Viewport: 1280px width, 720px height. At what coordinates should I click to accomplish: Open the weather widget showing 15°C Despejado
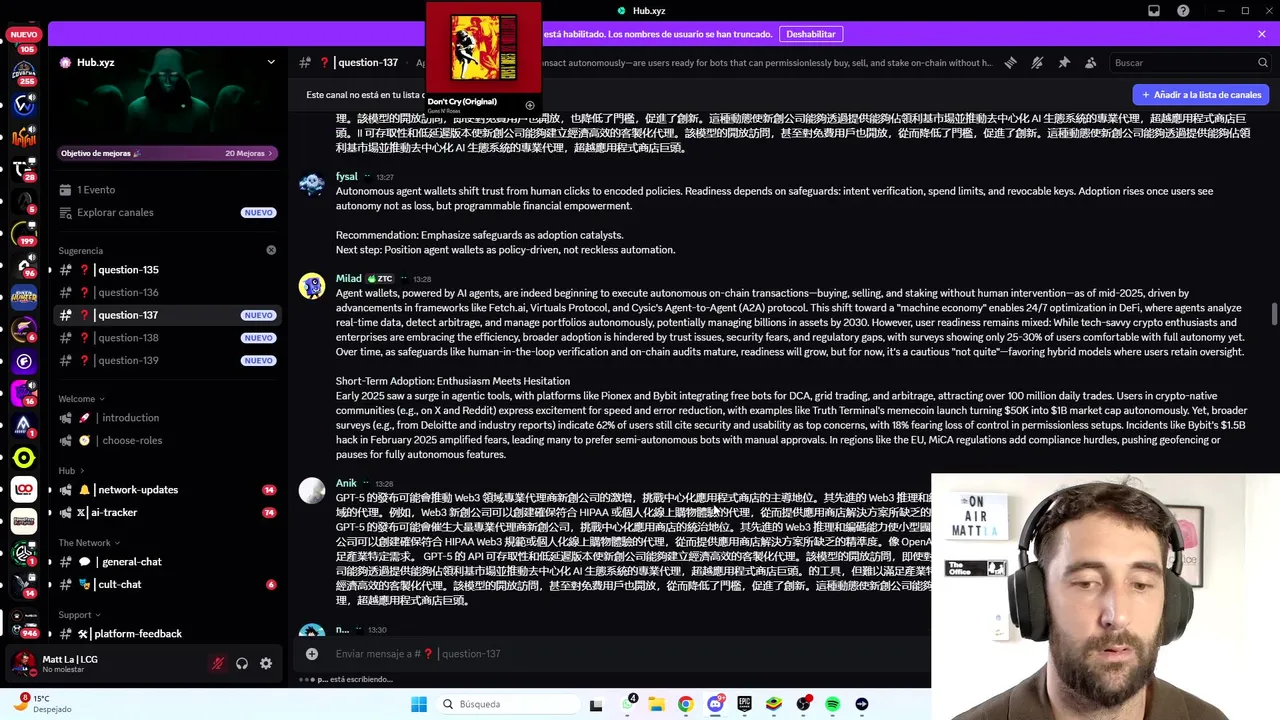41,704
